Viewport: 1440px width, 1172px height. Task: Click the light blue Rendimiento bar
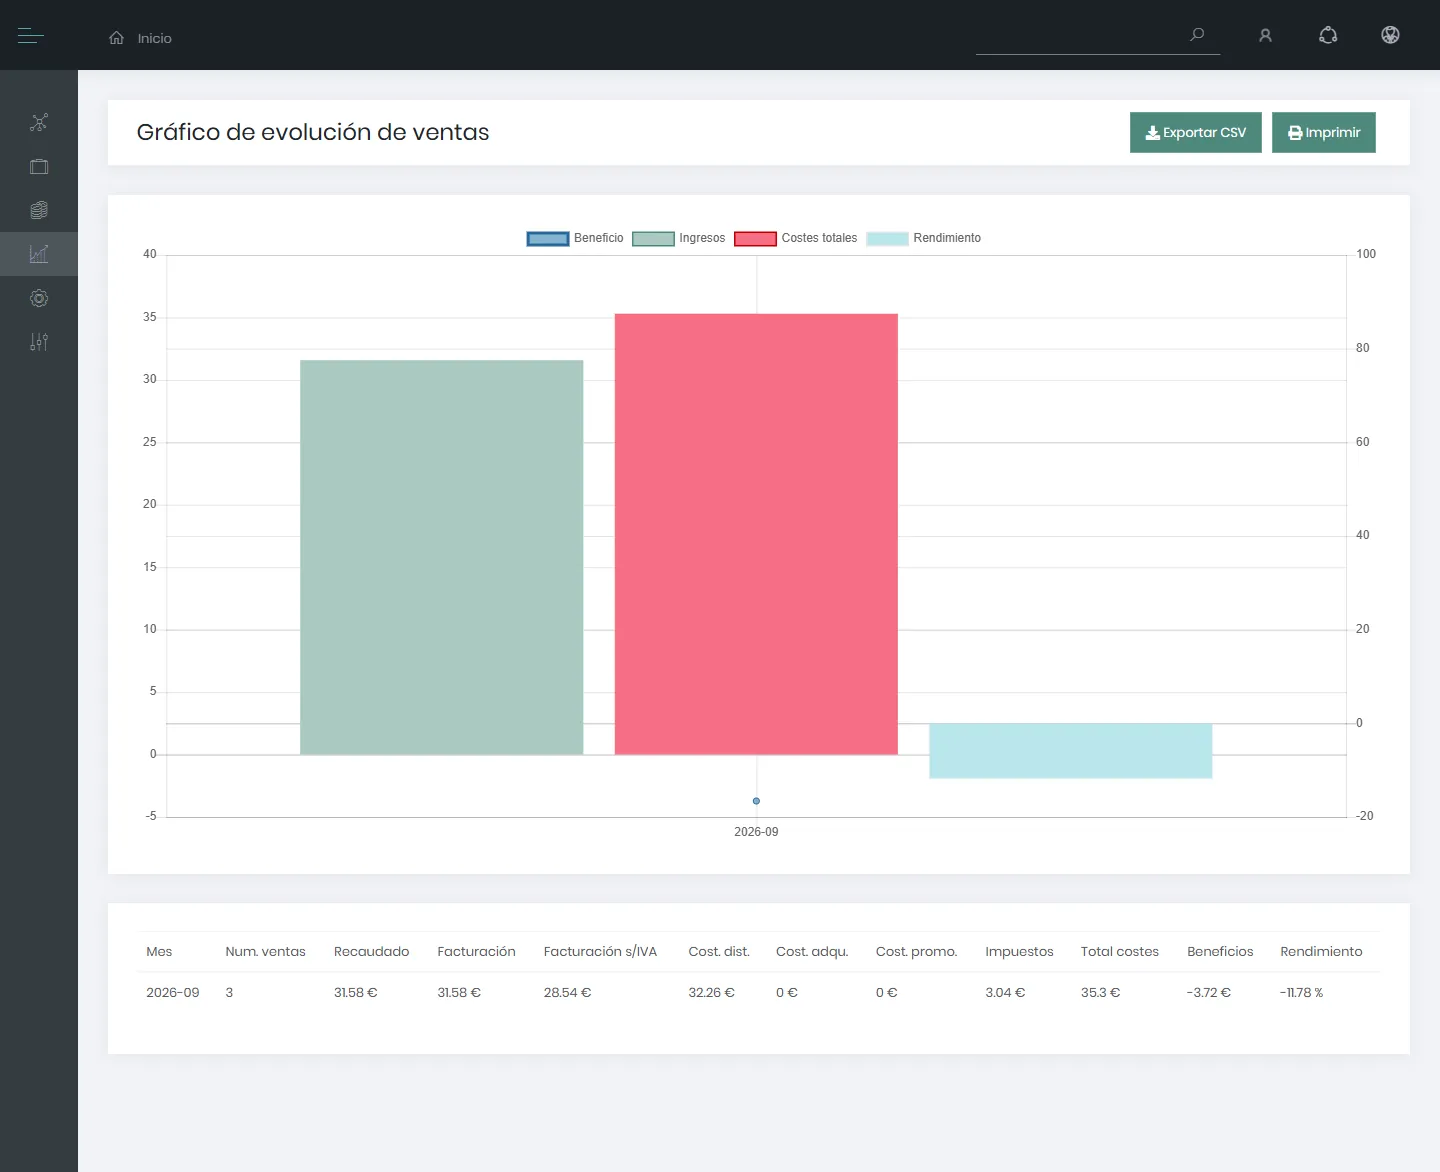coord(1070,751)
